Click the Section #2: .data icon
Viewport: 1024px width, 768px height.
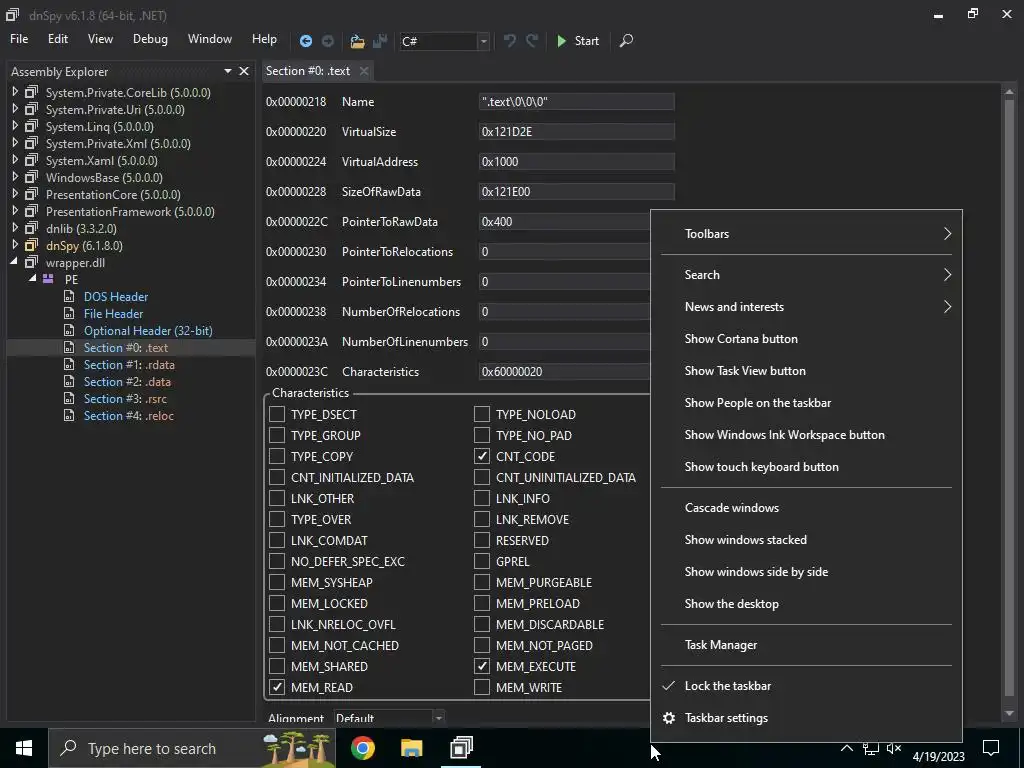tap(69, 381)
